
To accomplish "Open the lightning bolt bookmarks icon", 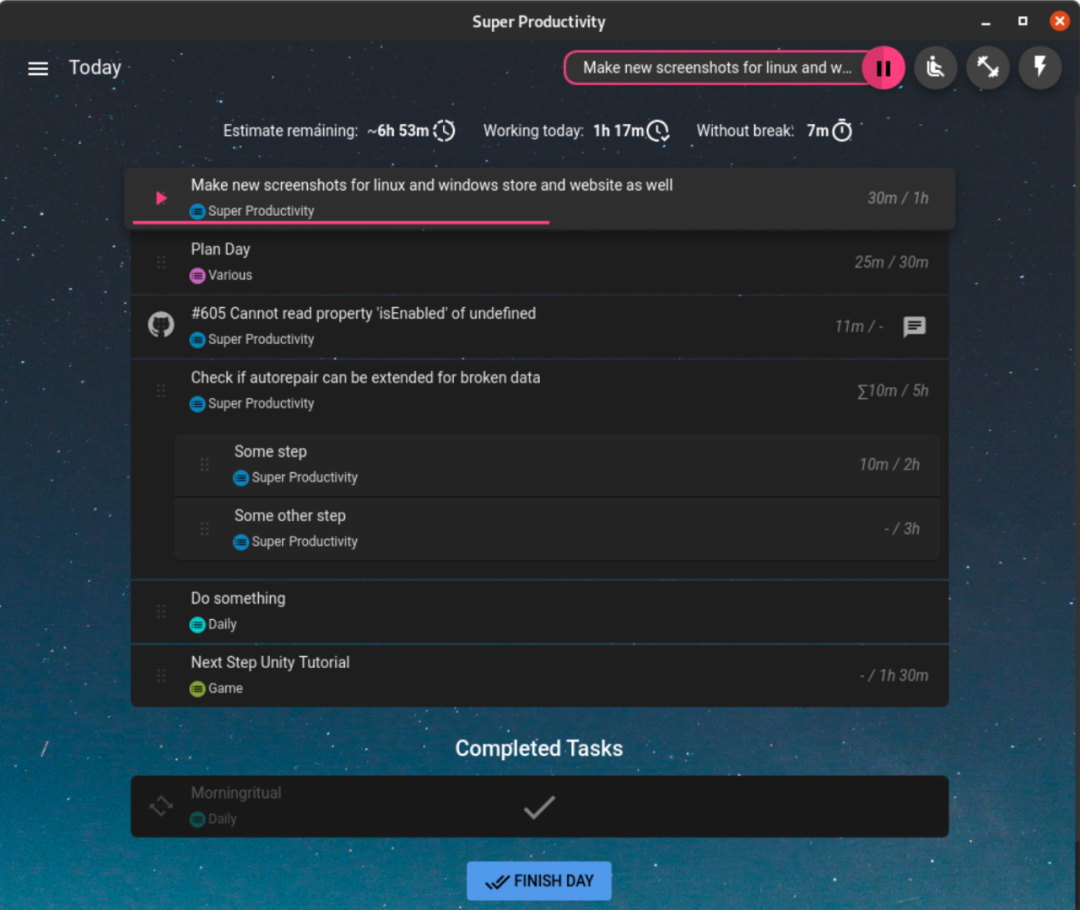I will point(1040,68).
